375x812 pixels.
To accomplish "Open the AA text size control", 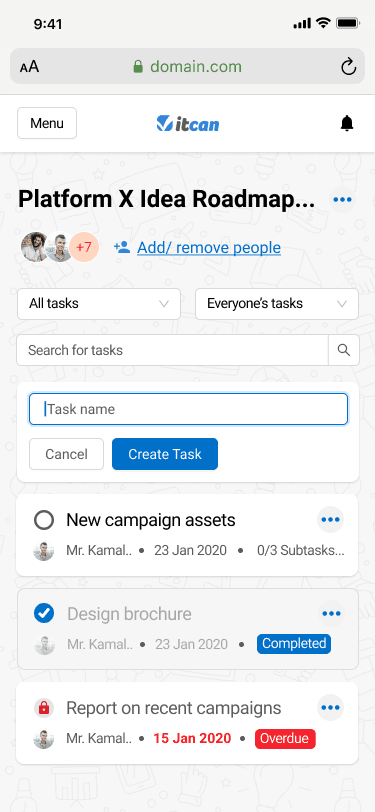I will coord(30,67).
